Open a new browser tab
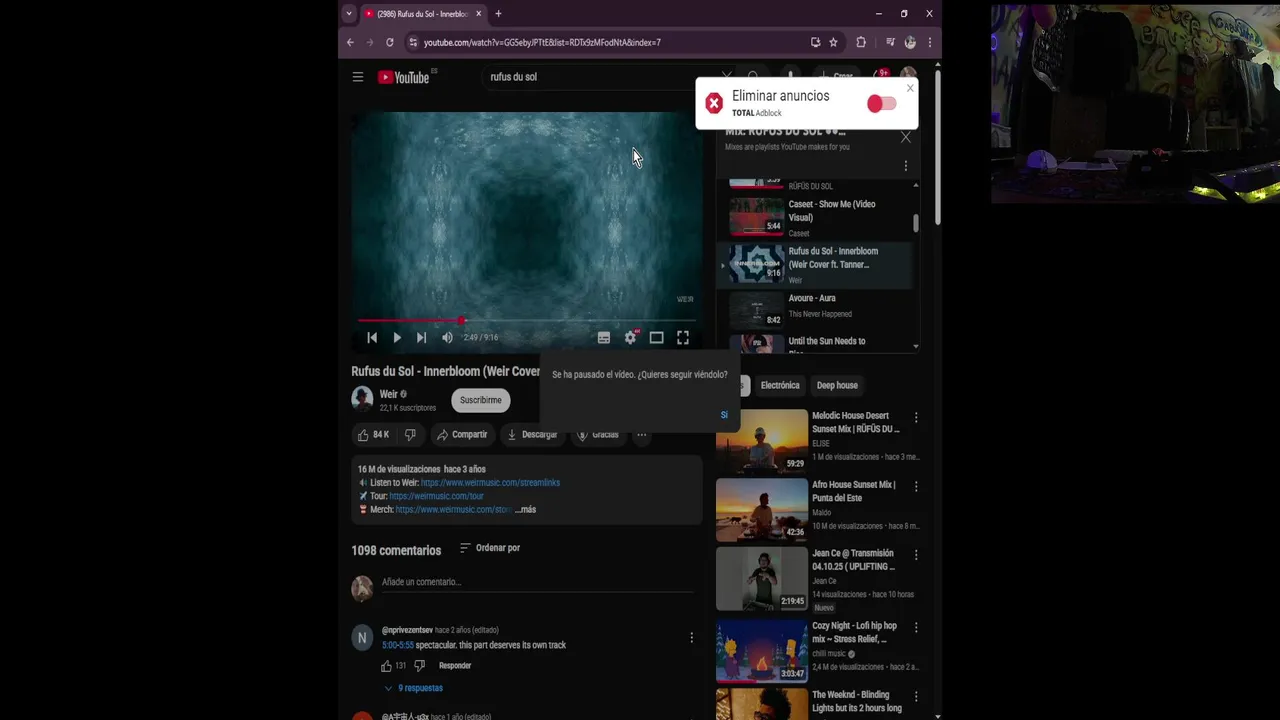 [498, 14]
